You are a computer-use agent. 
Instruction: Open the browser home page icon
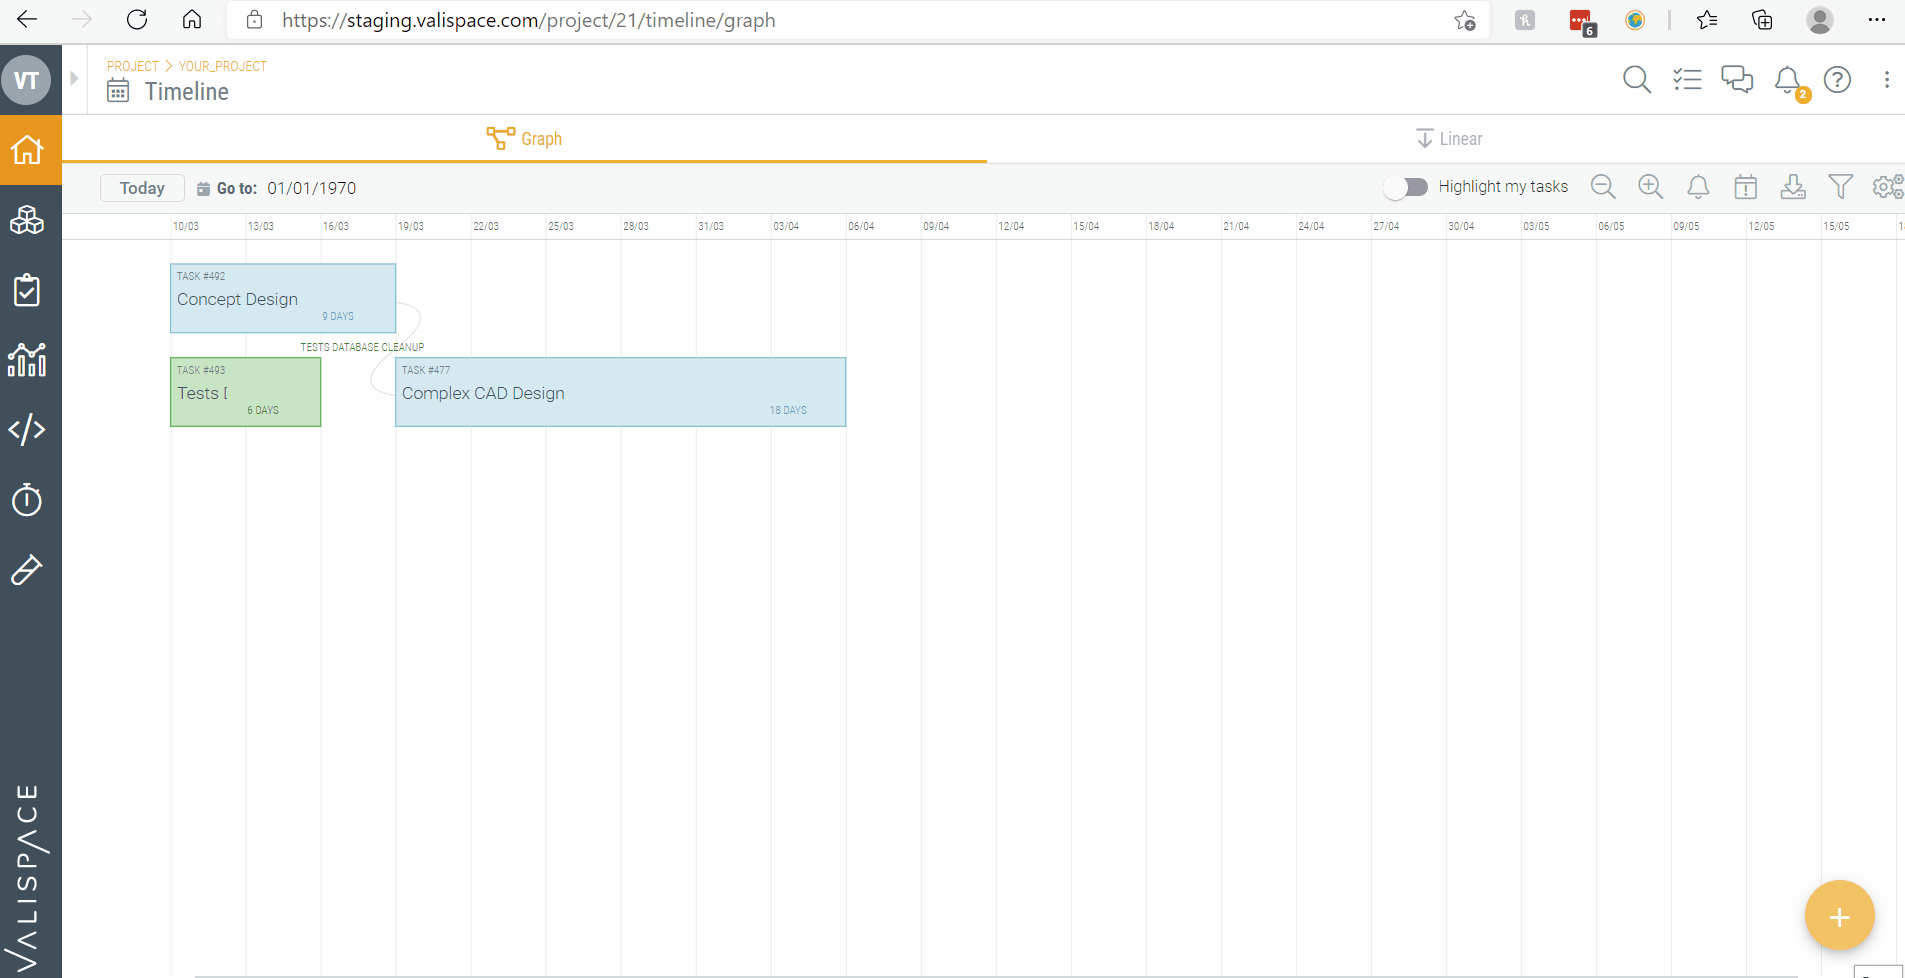192,20
